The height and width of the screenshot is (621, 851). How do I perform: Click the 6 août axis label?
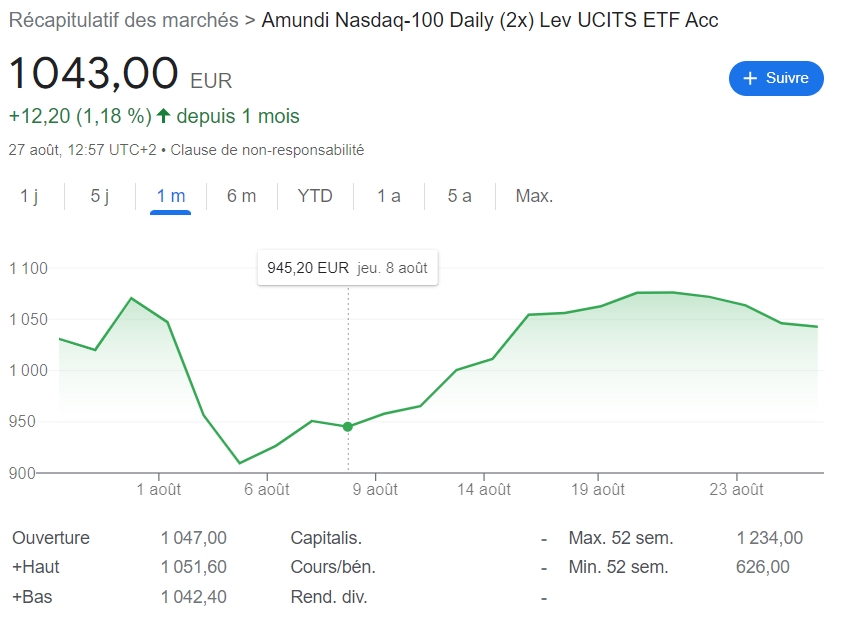pyautogui.click(x=266, y=490)
